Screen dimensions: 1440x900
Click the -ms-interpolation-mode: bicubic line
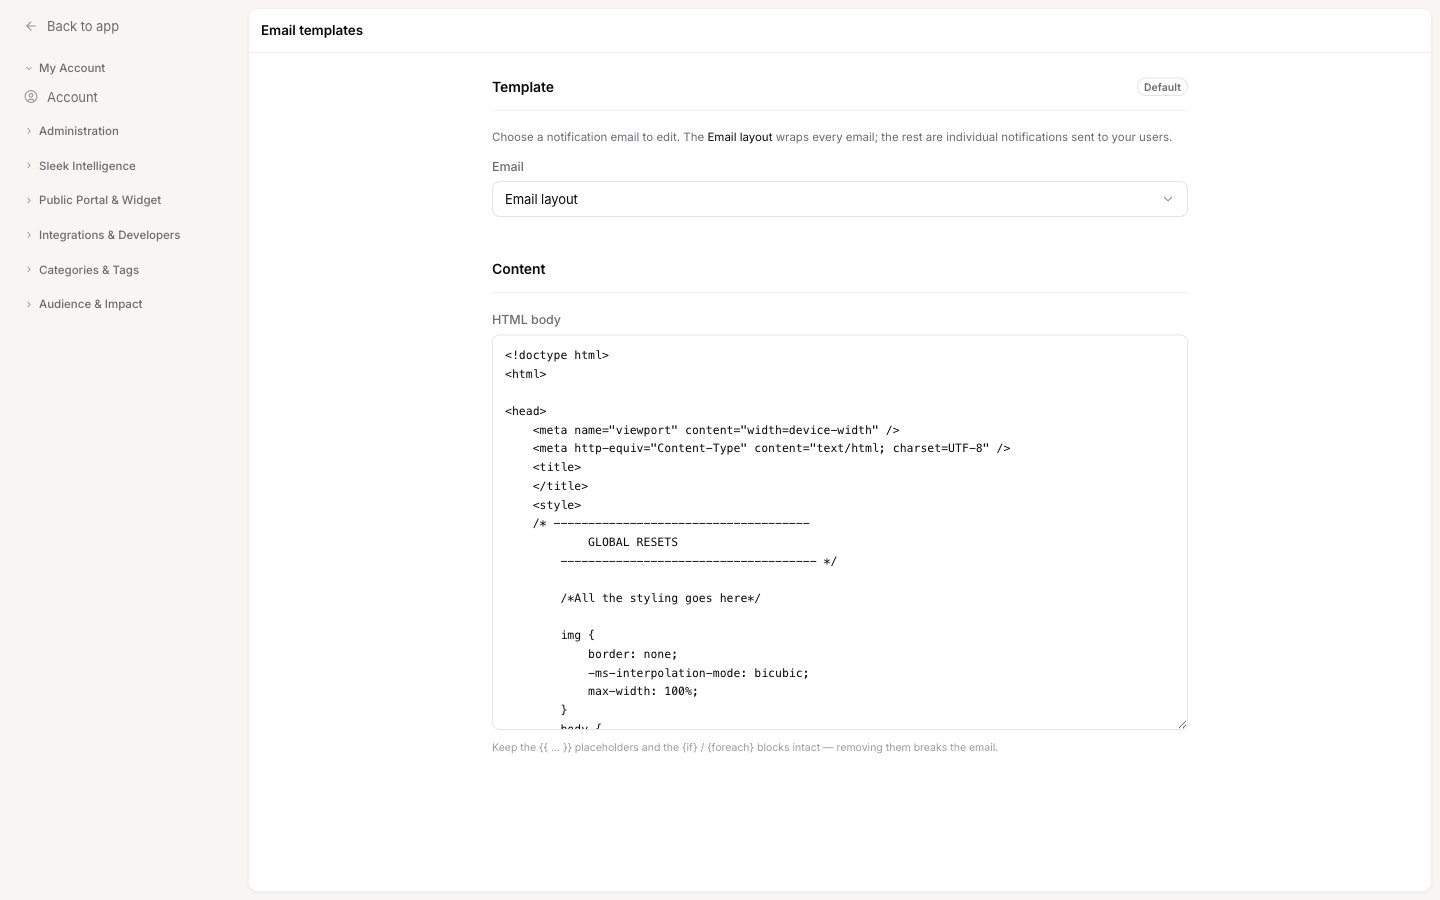(699, 673)
